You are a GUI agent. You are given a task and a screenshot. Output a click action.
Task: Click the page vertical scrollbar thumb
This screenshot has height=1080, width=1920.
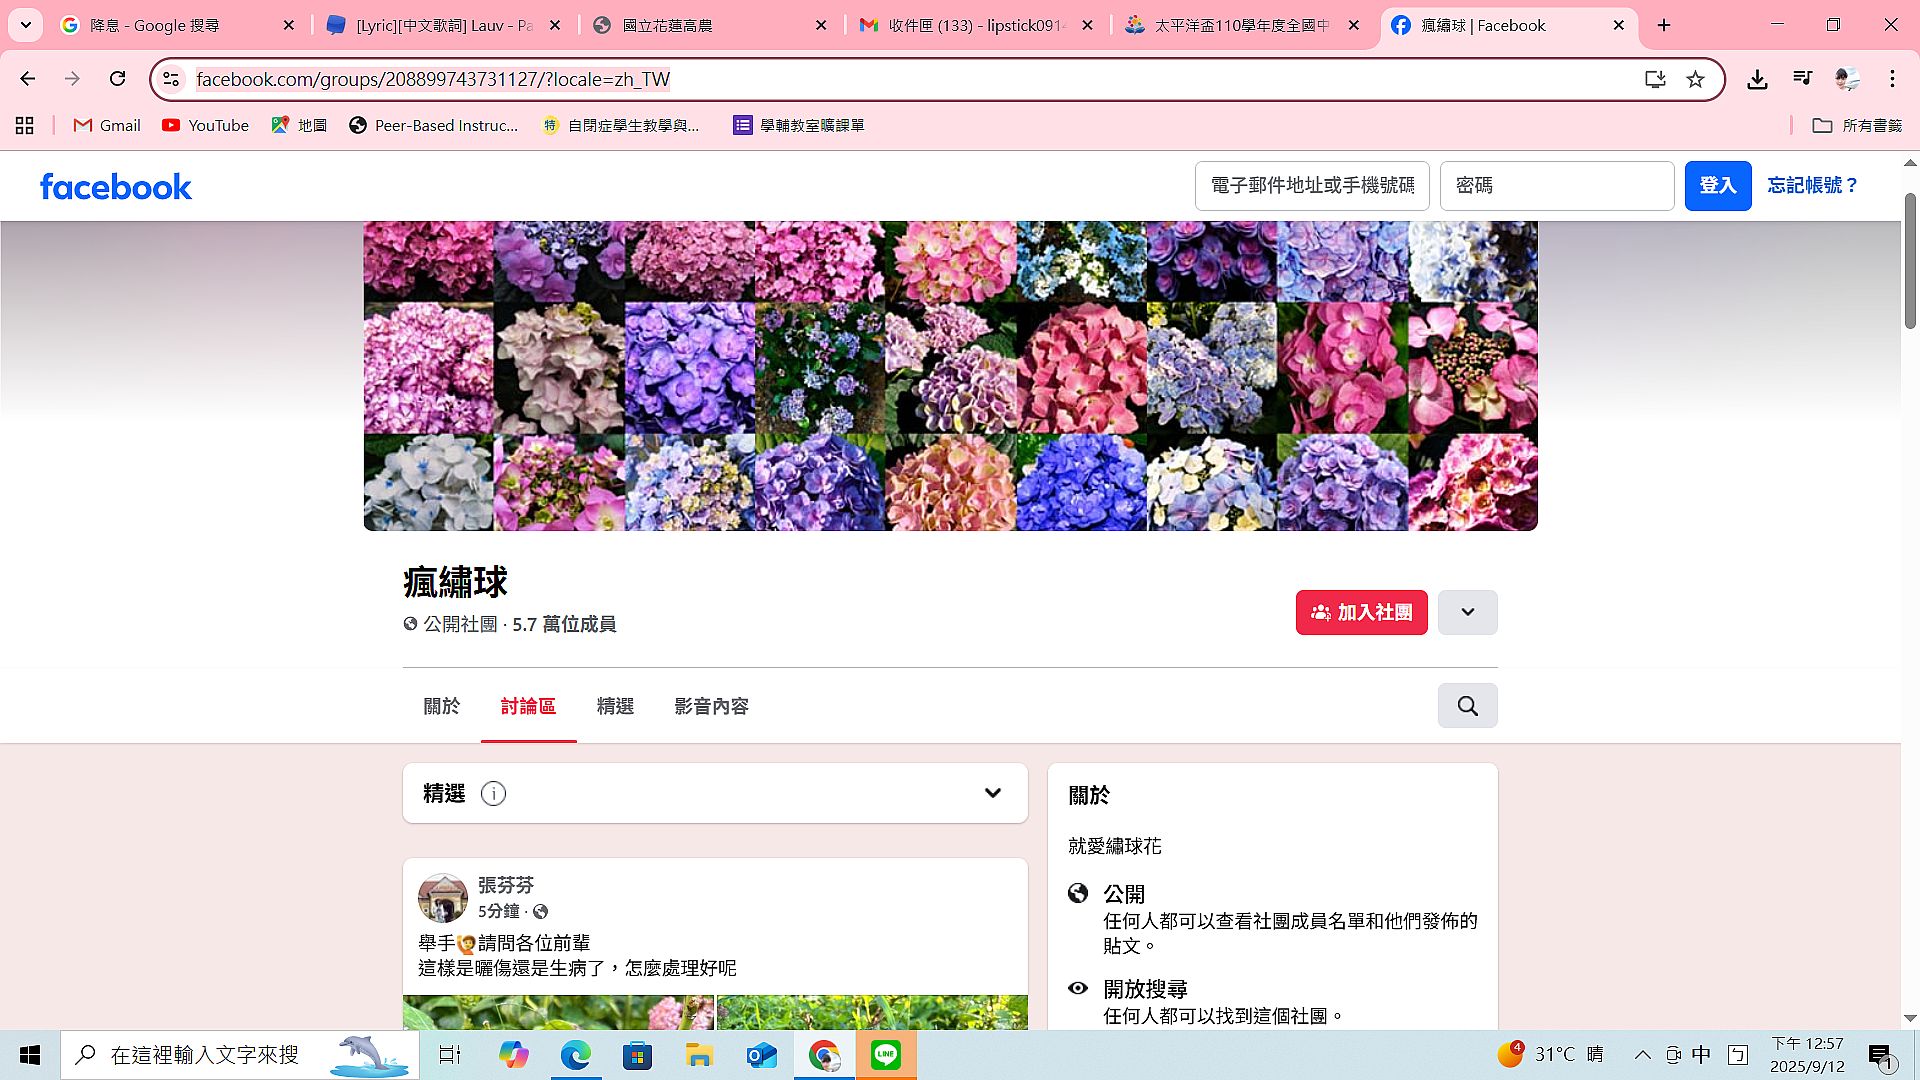1909,260
